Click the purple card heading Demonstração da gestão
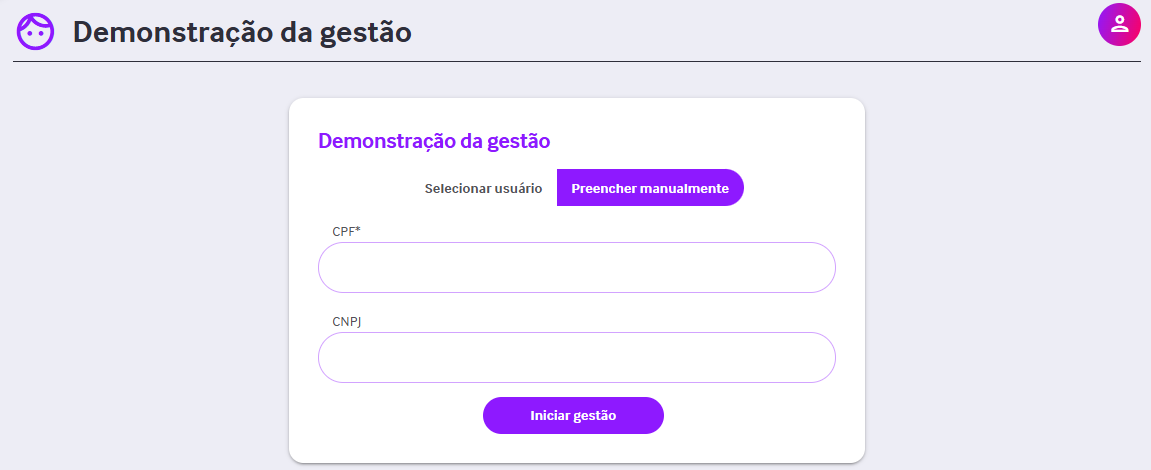The image size is (1151, 470). click(x=434, y=141)
